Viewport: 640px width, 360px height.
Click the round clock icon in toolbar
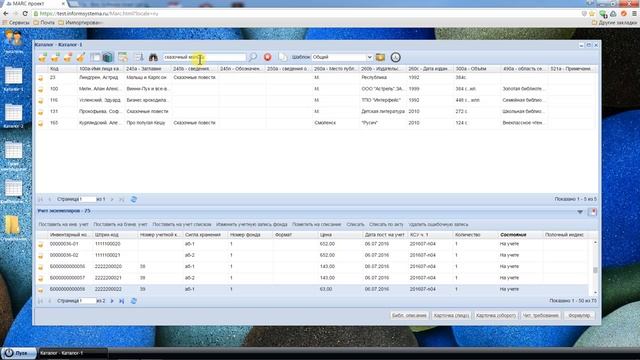[395, 57]
